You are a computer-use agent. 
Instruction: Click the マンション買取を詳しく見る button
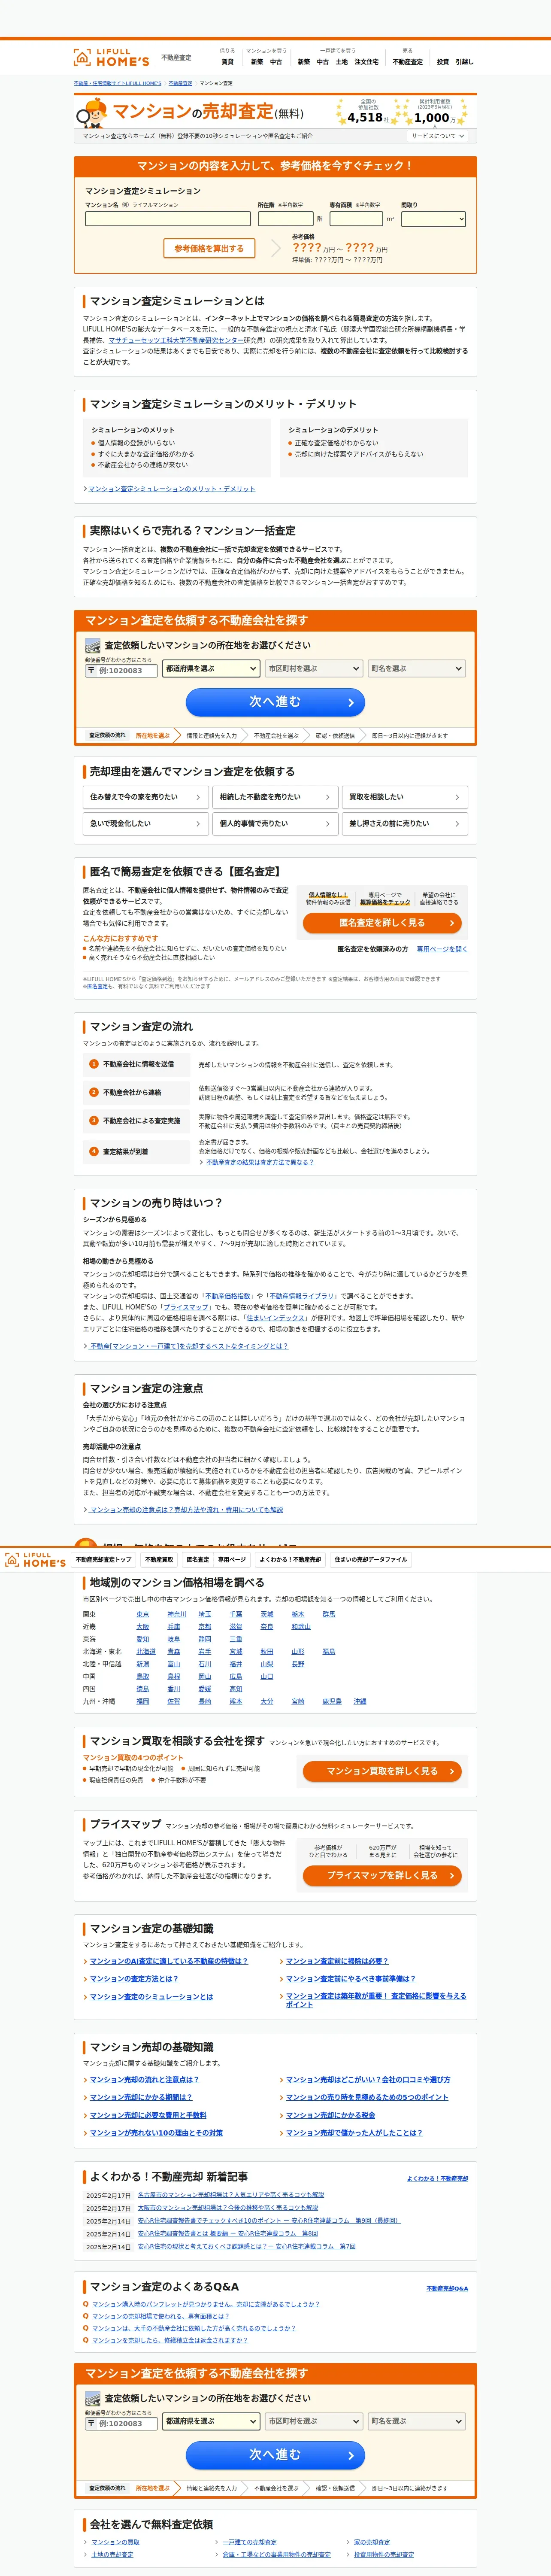(382, 1771)
